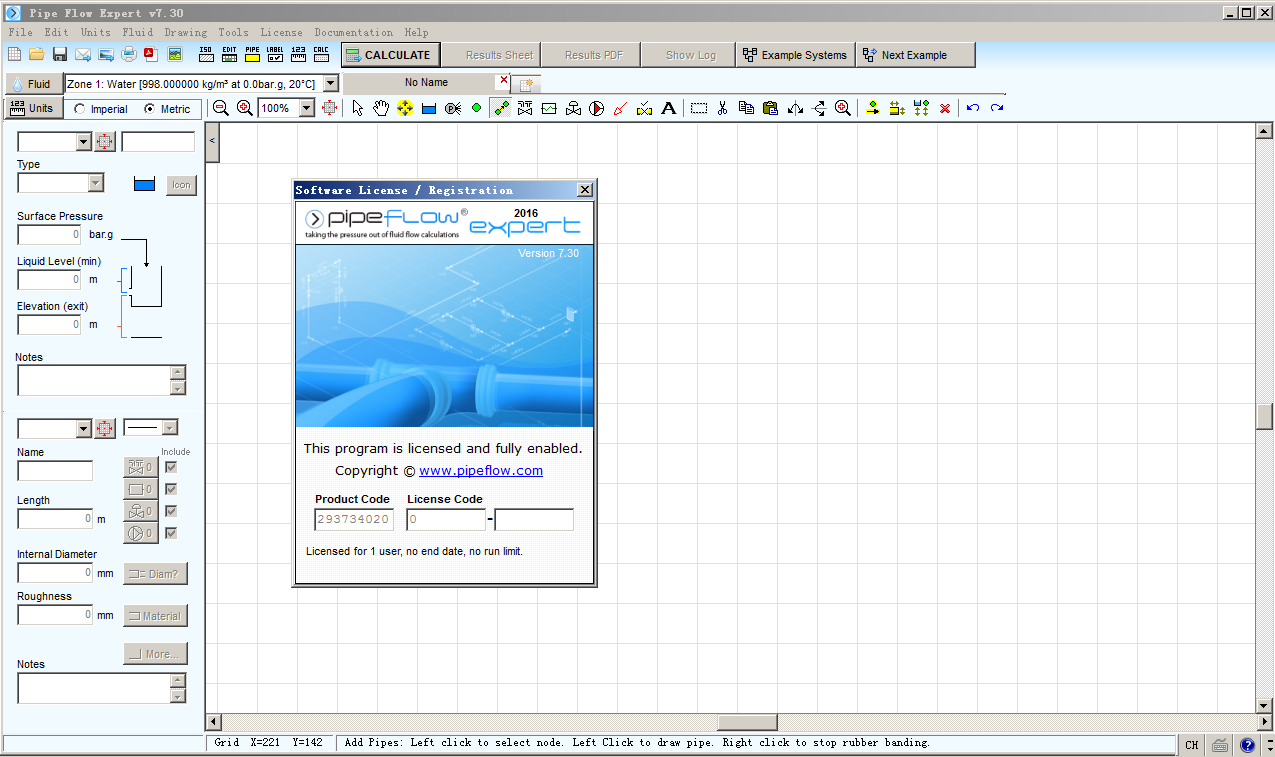1275x757 pixels.
Task: Open the Documentation menu
Action: point(353,32)
